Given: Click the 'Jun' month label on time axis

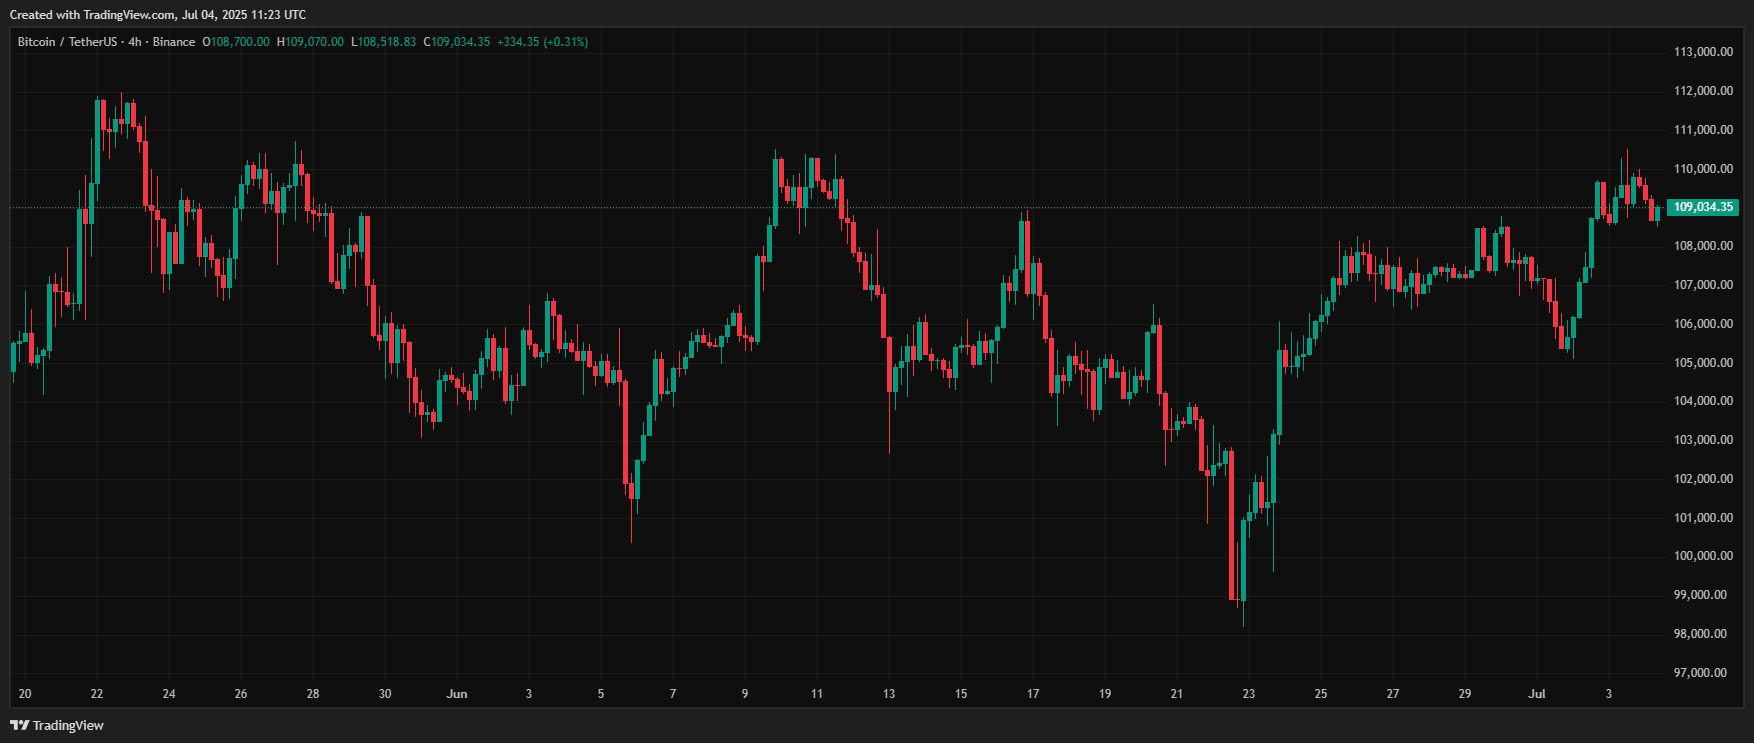Looking at the screenshot, I should 457,694.
